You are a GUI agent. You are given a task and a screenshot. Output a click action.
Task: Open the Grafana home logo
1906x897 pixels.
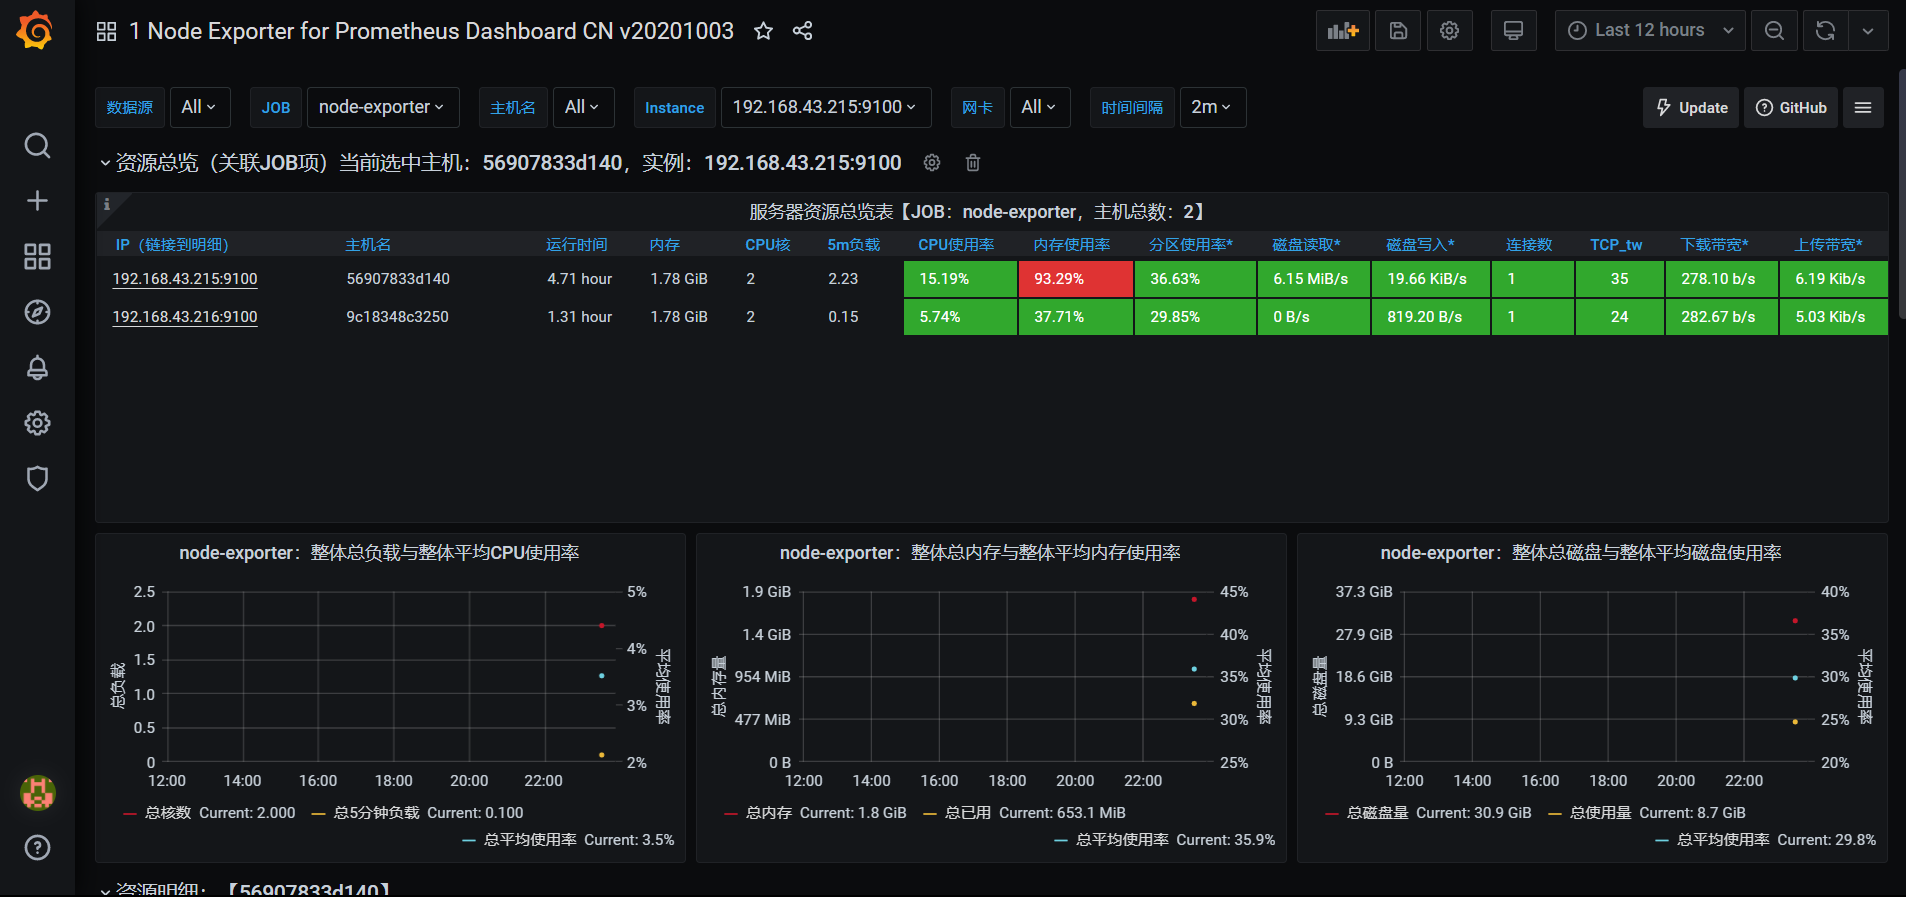click(36, 30)
